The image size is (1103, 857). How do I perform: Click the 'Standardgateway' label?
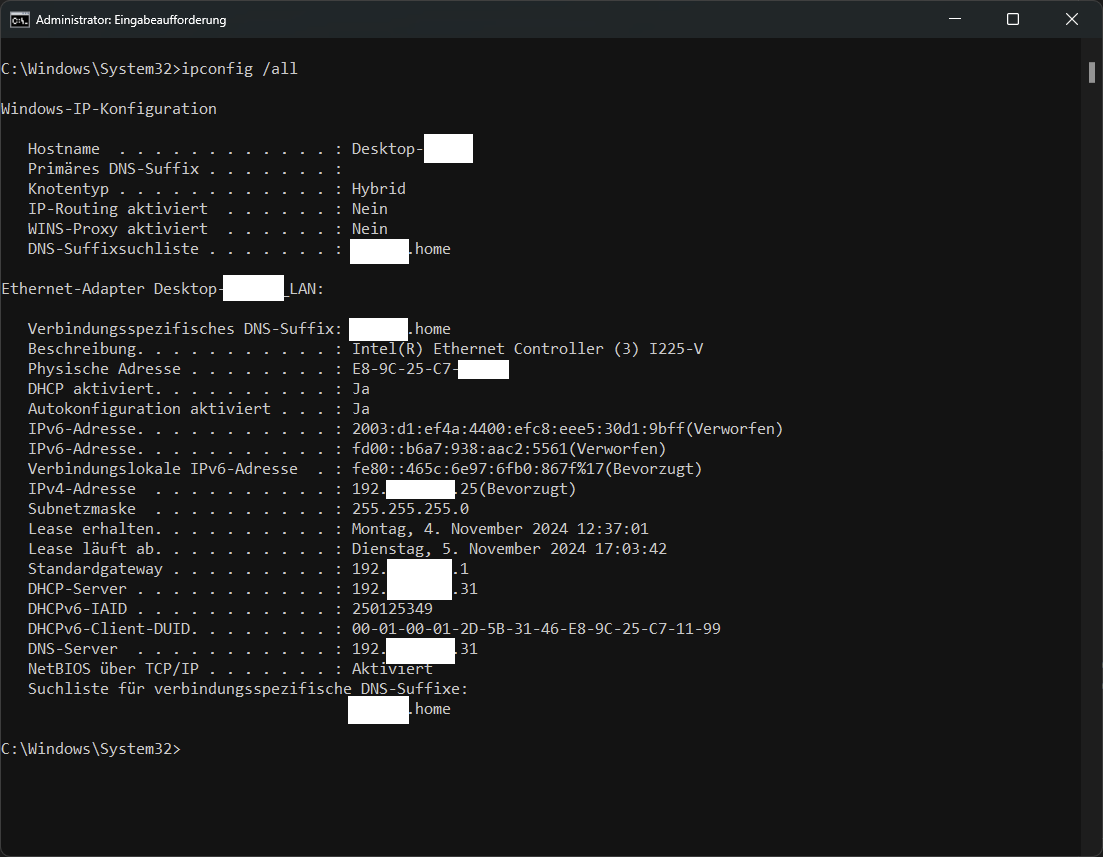click(x=95, y=569)
